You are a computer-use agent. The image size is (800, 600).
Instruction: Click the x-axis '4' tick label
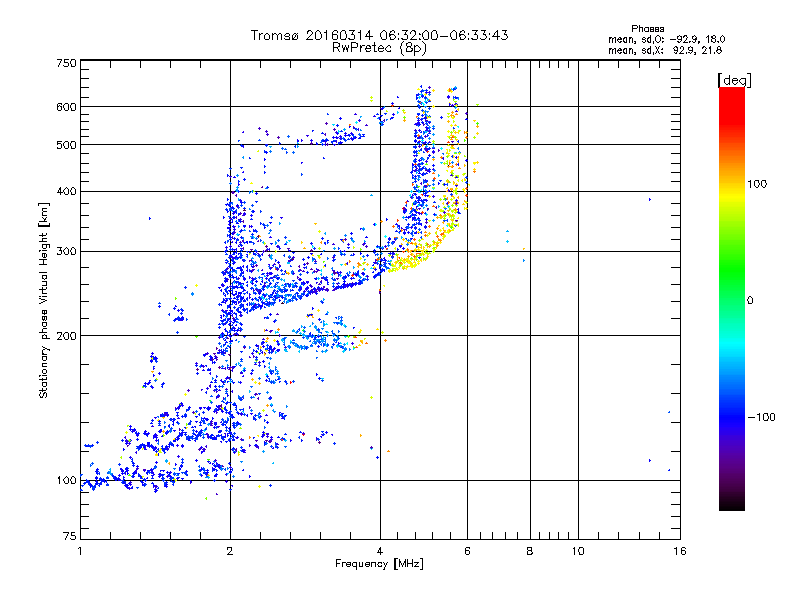[380, 551]
